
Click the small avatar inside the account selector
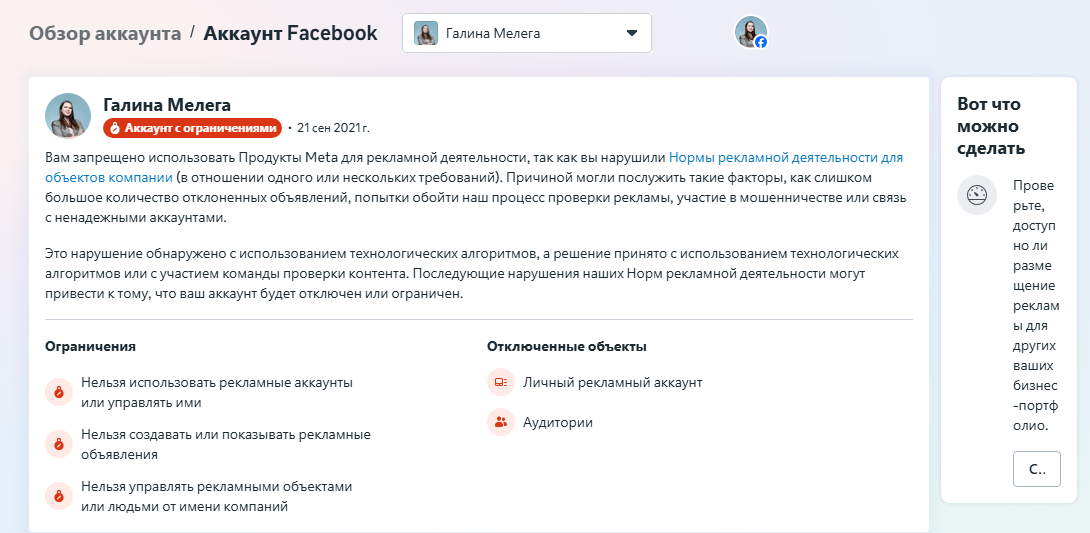click(425, 33)
